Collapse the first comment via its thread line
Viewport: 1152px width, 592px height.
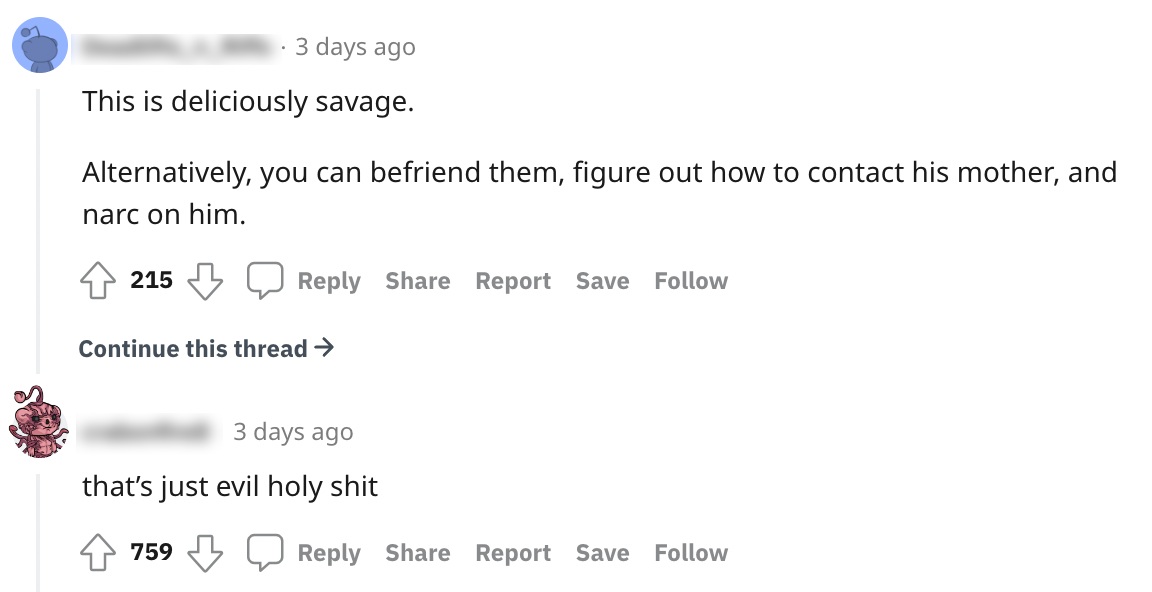pos(39,230)
